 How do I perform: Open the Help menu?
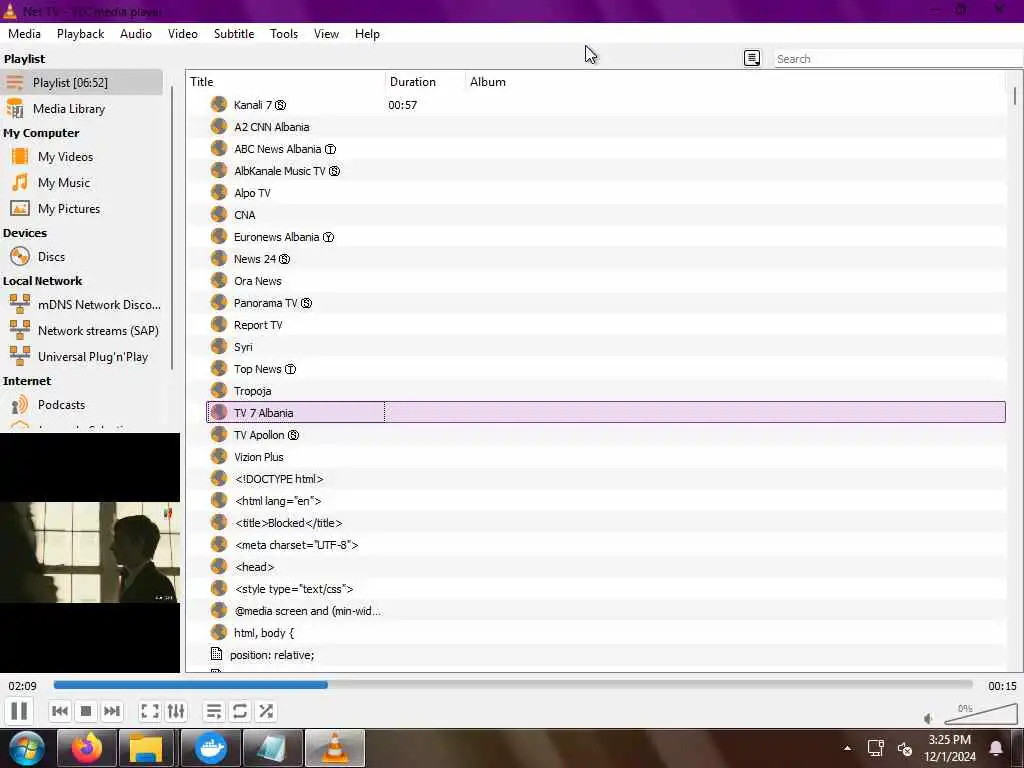[x=367, y=34]
